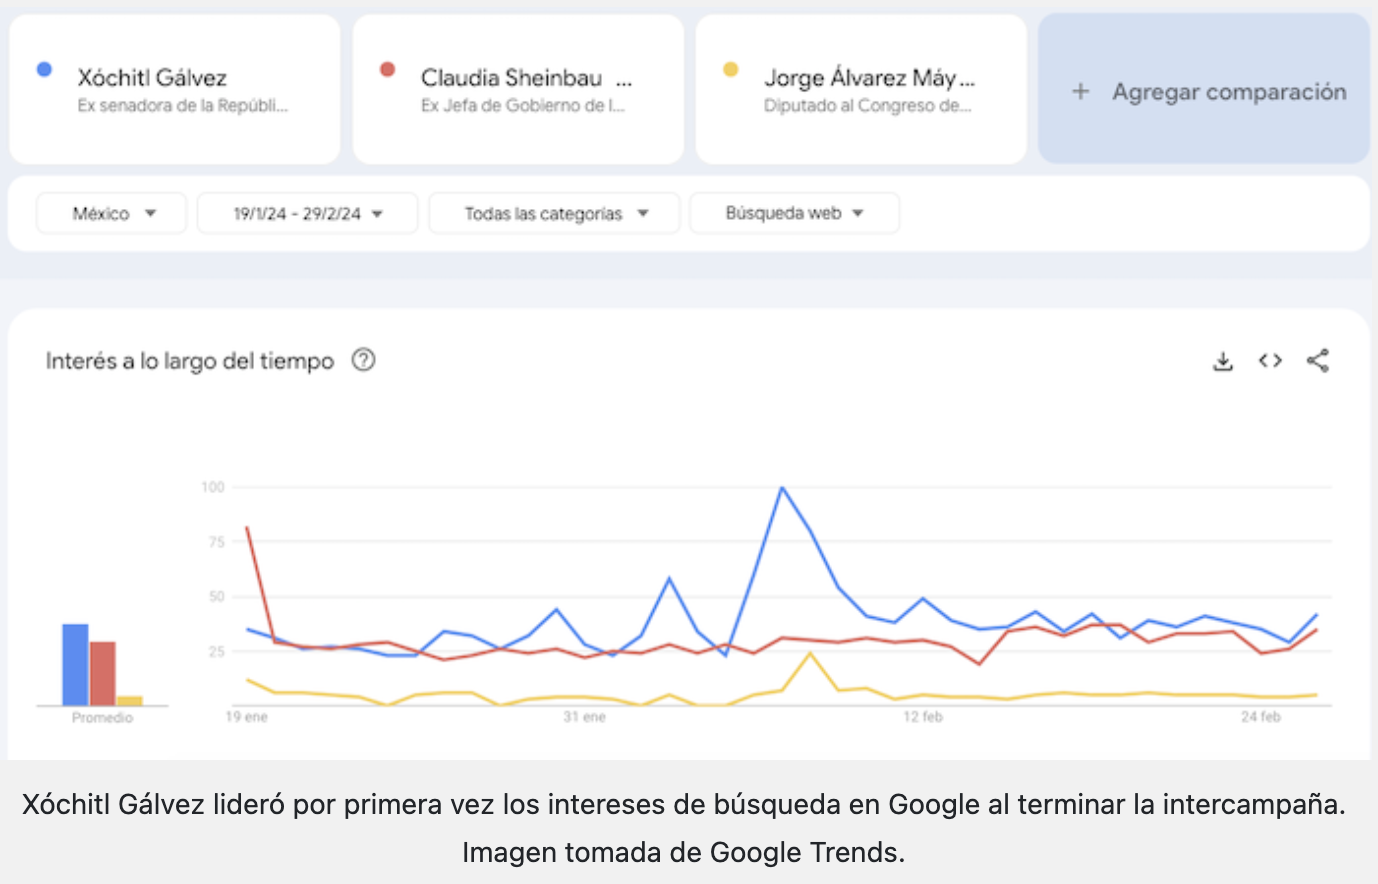Image resolution: width=1378 pixels, height=884 pixels.
Task: Expand the Búsqueda web search type menu
Action: 794,213
